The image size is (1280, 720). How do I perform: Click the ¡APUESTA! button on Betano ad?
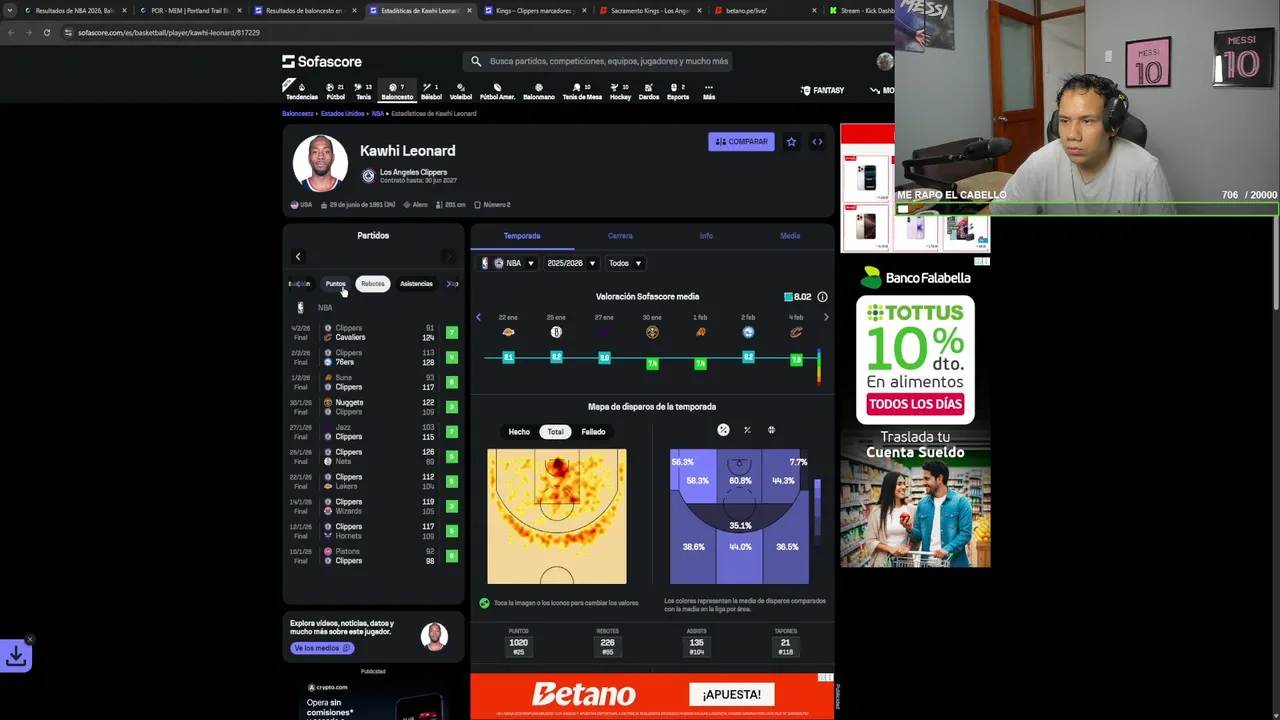click(x=731, y=694)
